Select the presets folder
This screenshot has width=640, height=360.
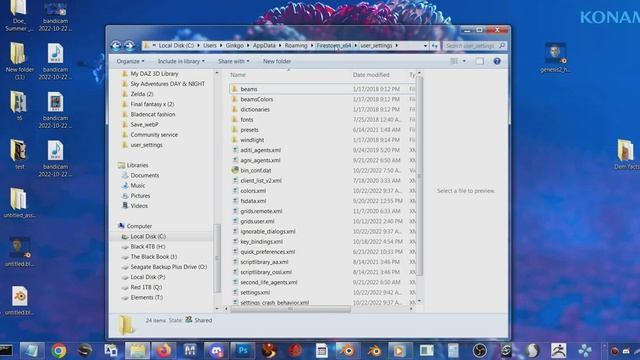[249, 130]
